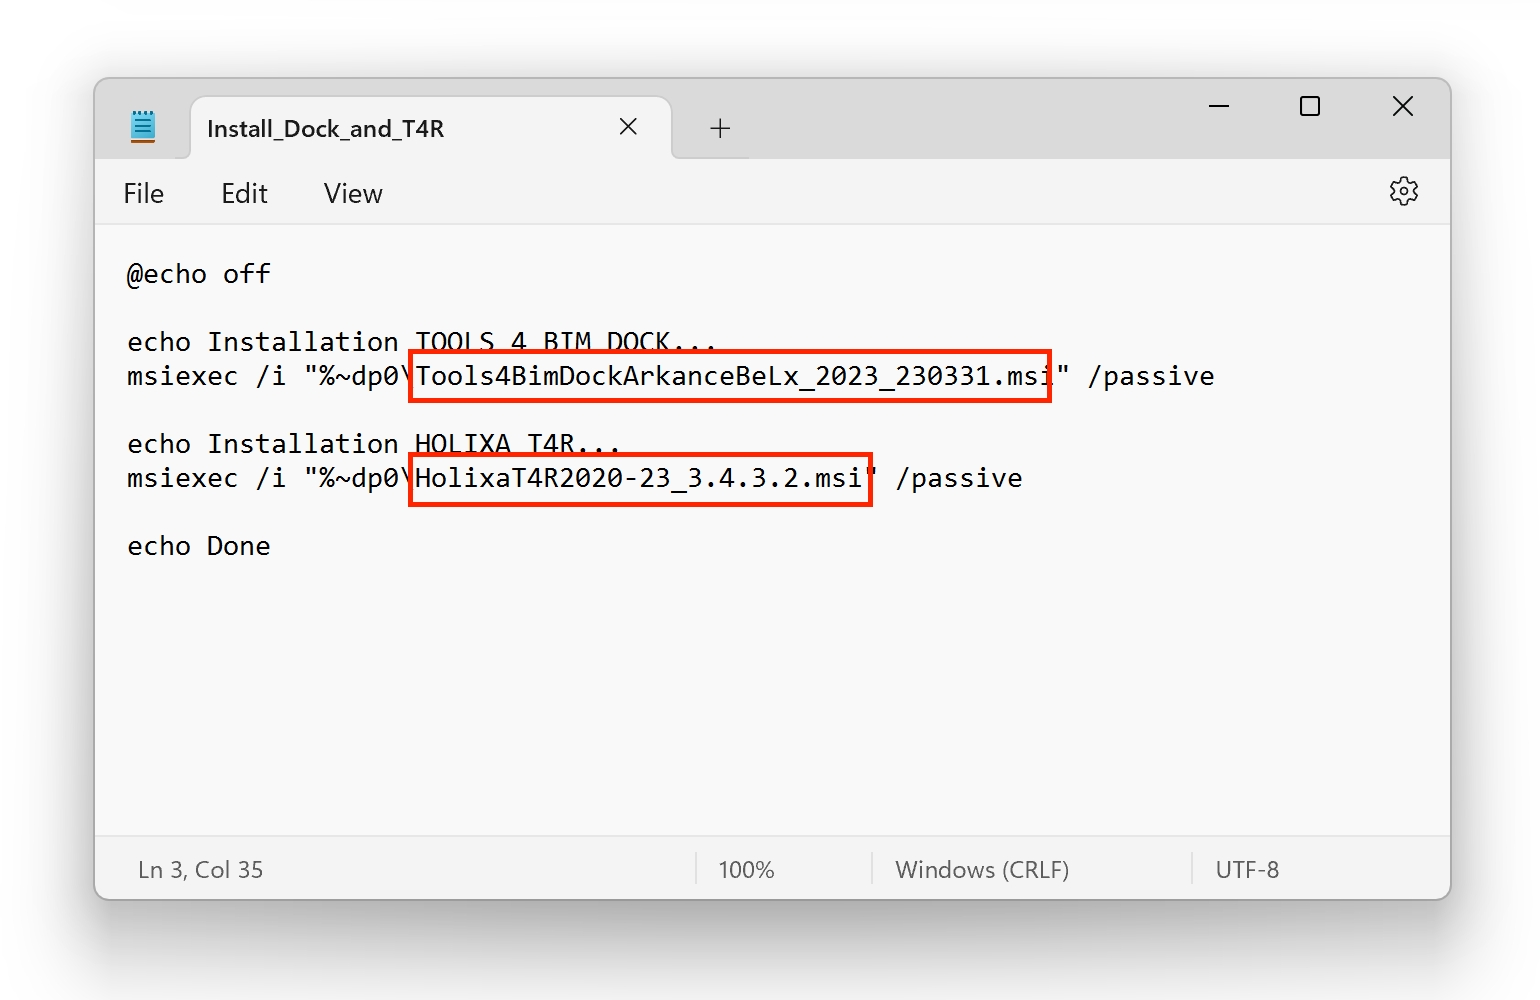The image size is (1540, 1000).
Task: Place cursor in Tools4BimDockArkanceBeLx_2023_230331.msi filename
Action: [730, 377]
